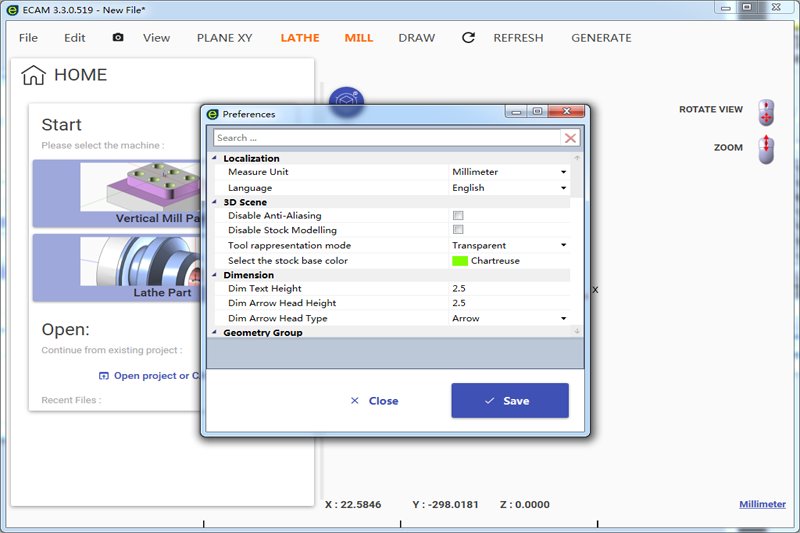The width and height of the screenshot is (800, 533).
Task: Click the zoom mouse icon
Action: tap(766, 149)
